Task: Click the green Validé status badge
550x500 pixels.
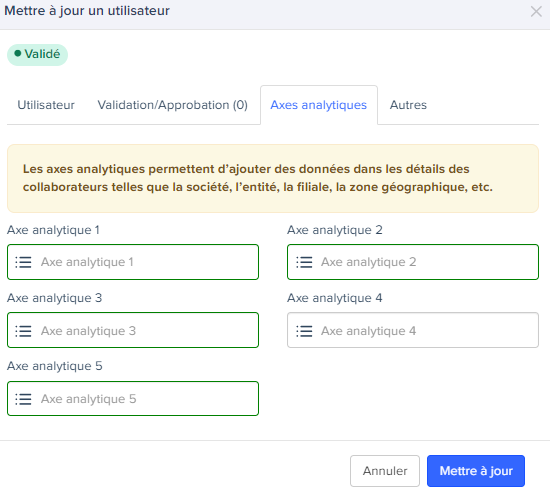Action: point(38,54)
